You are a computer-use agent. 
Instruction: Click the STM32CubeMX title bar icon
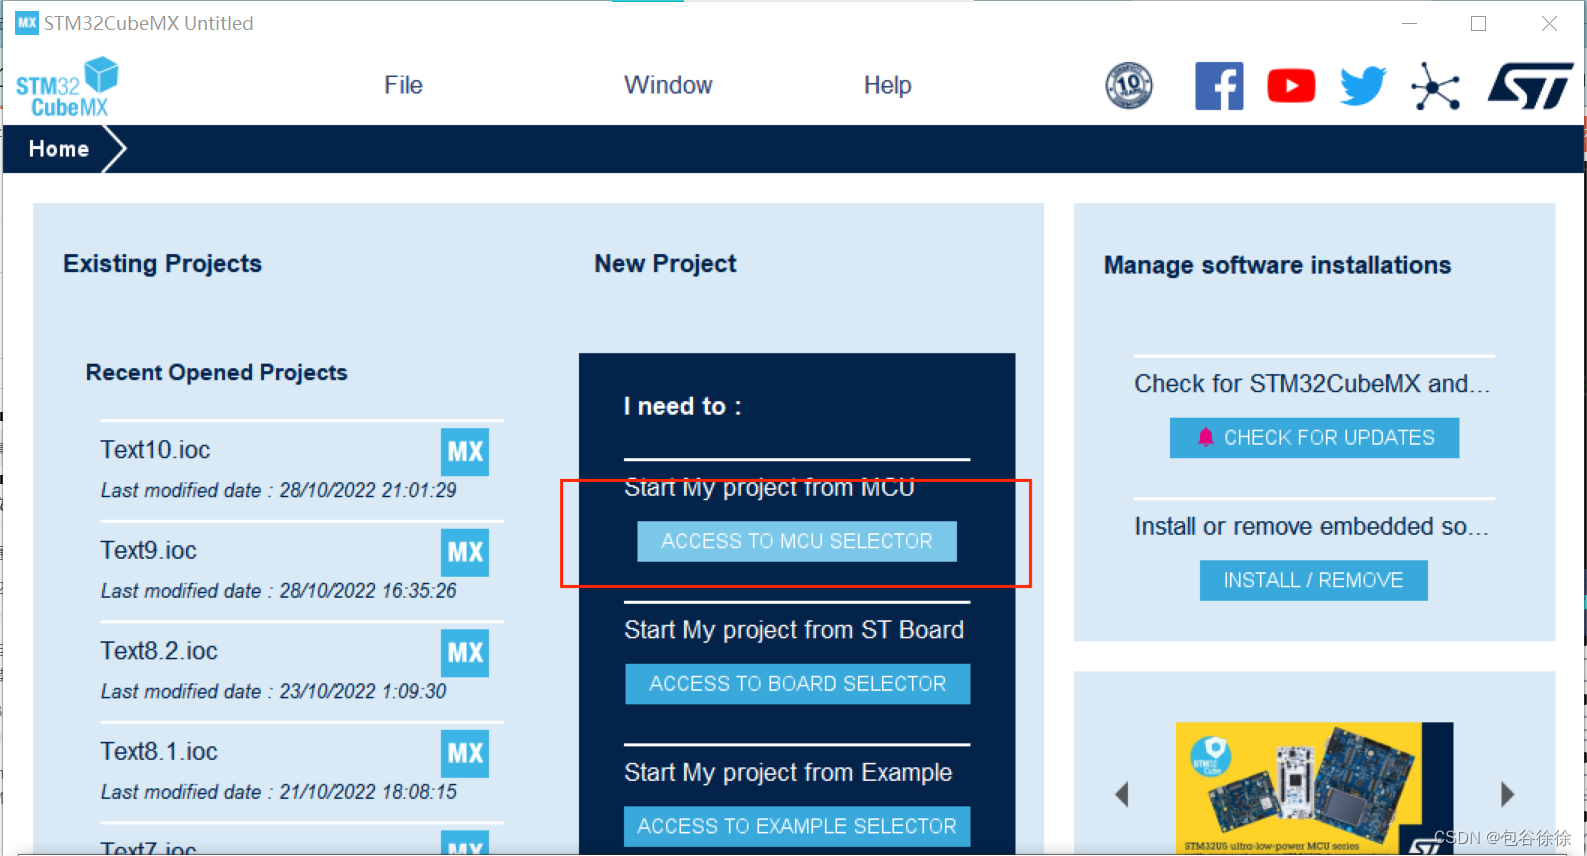(x=27, y=22)
